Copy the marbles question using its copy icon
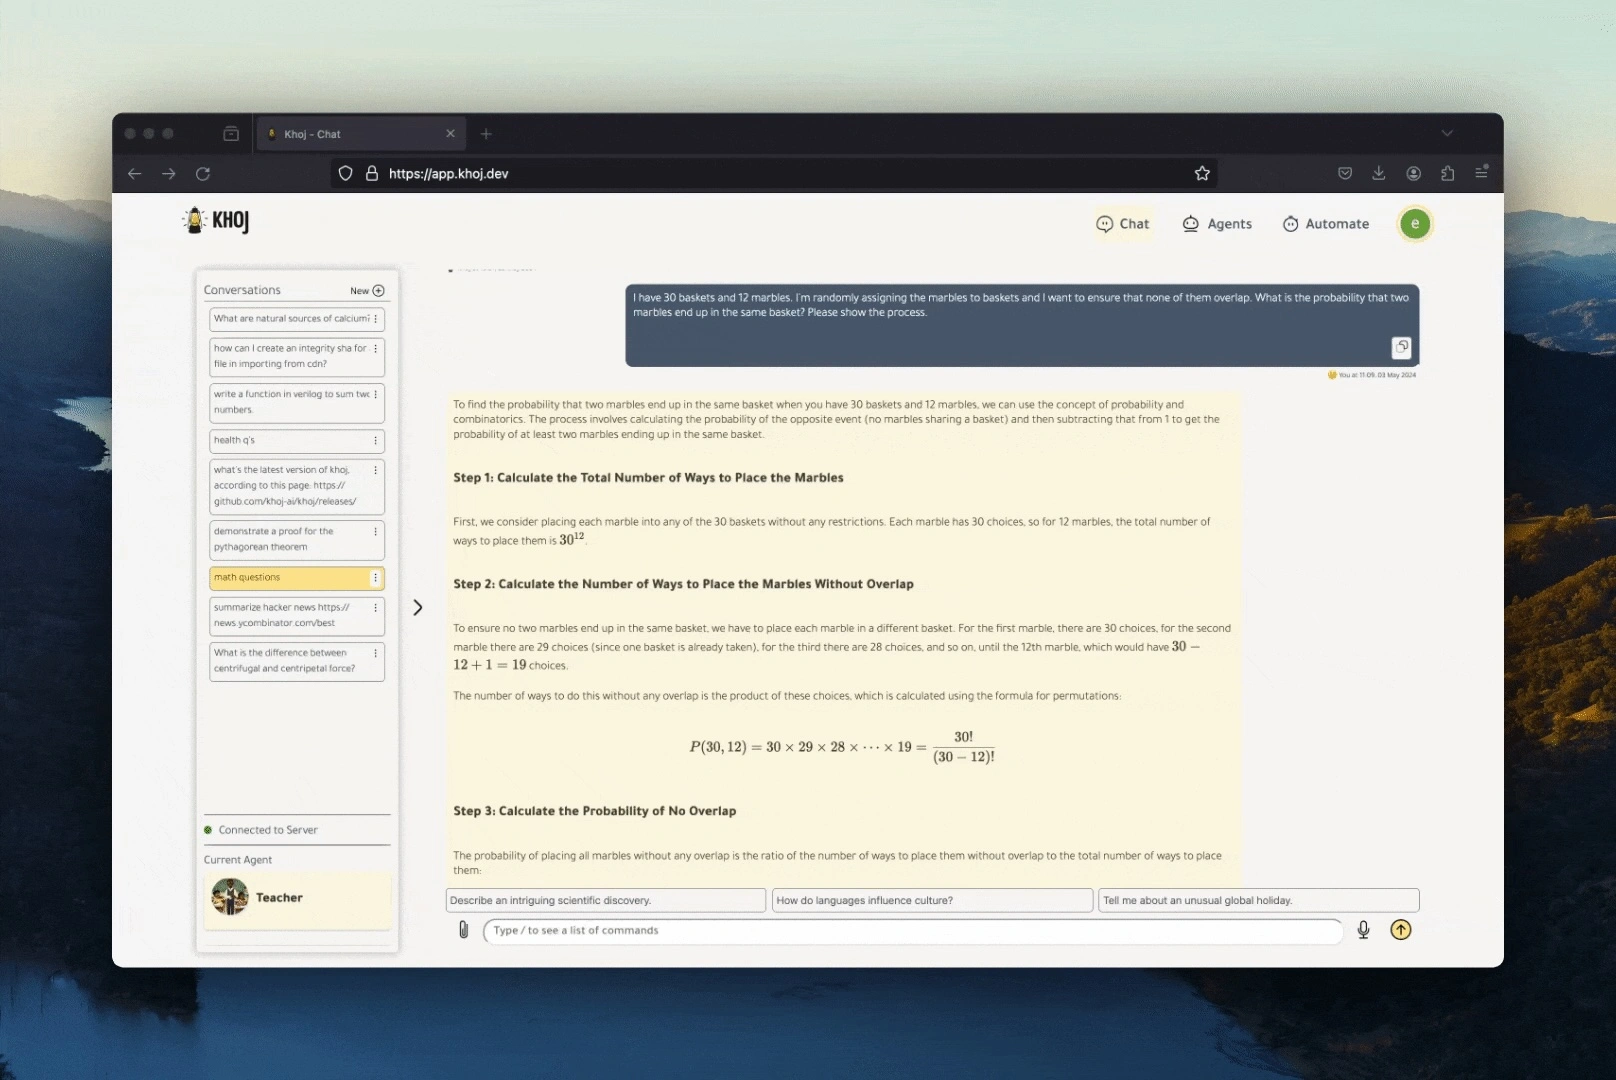1616x1080 pixels. click(x=1401, y=347)
